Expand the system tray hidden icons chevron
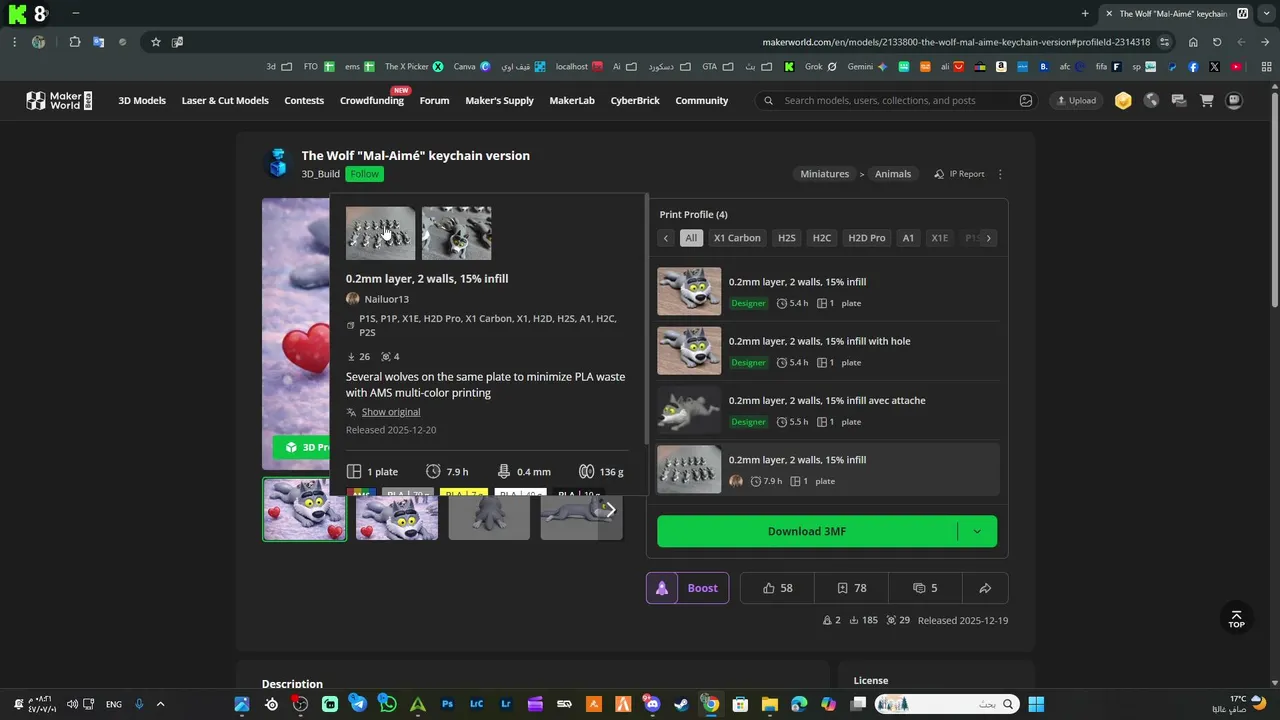This screenshot has width=1280, height=720. click(x=160, y=704)
